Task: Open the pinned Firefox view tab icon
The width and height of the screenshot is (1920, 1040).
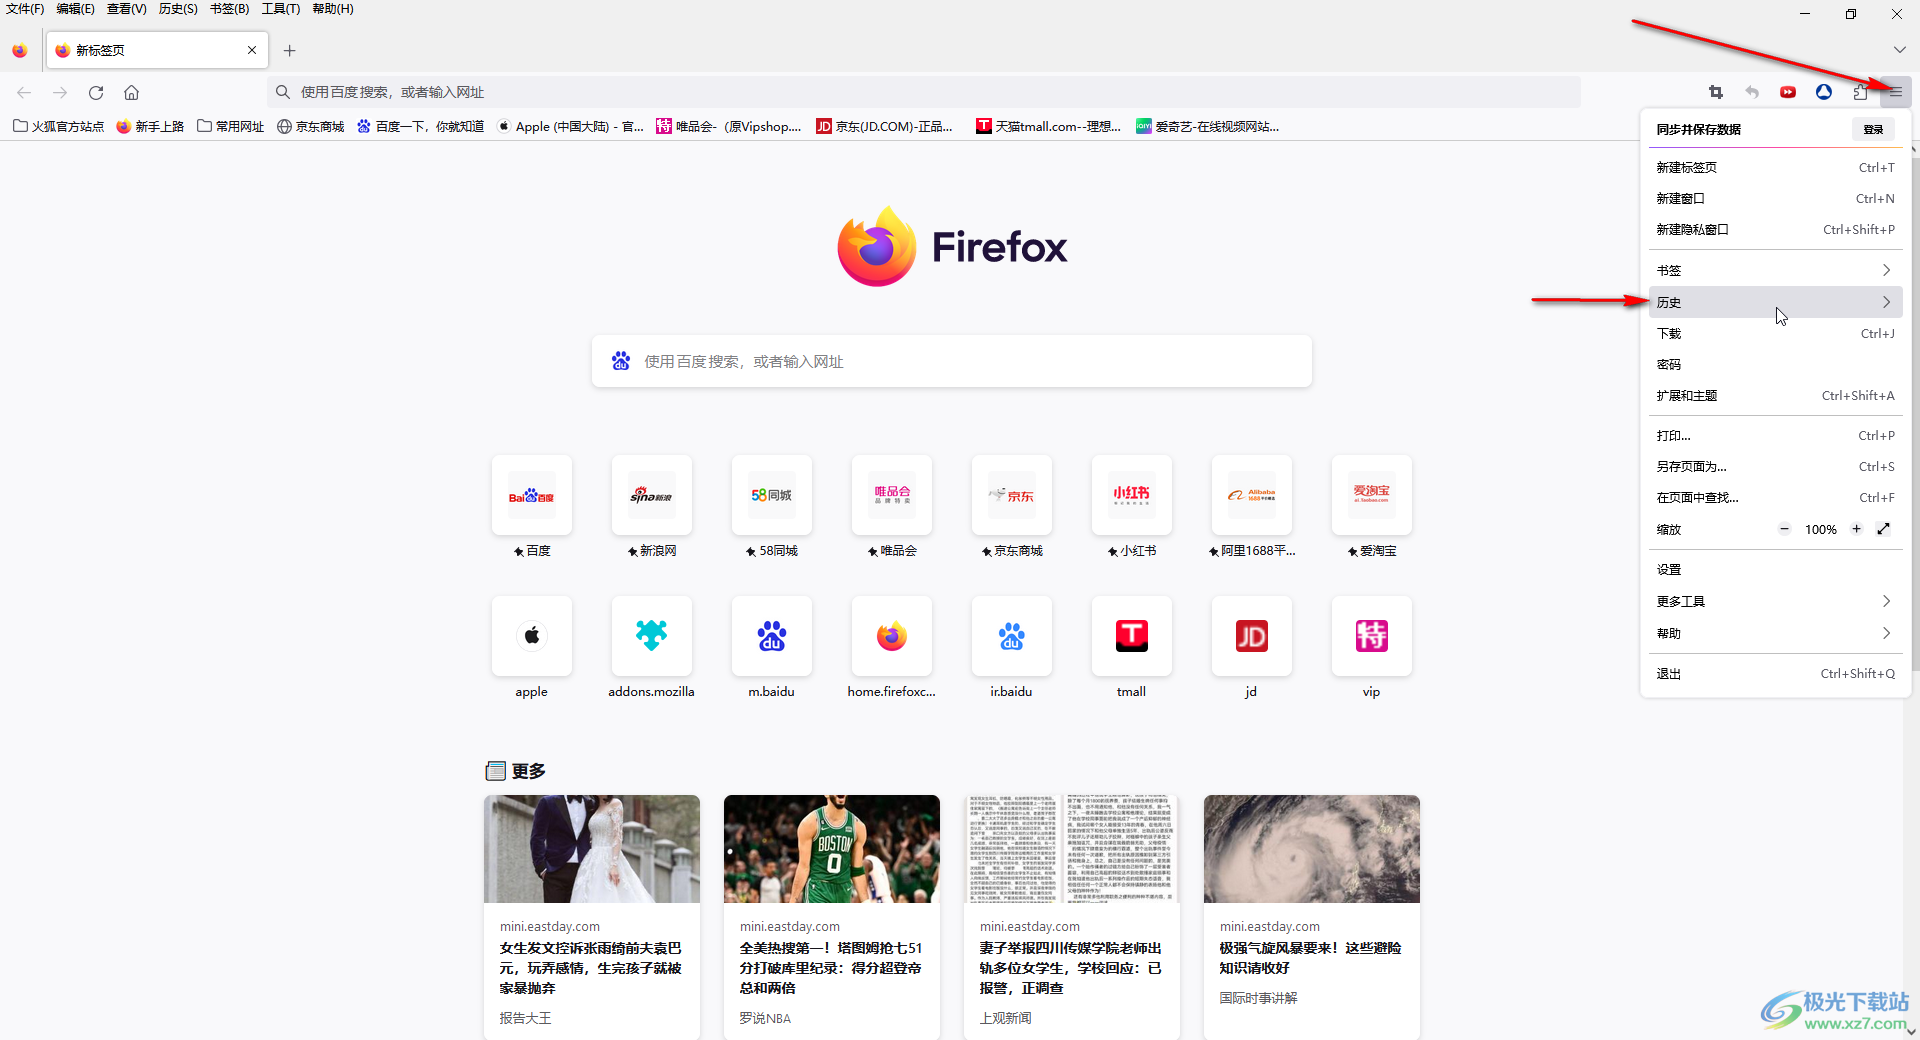Action: coord(19,50)
